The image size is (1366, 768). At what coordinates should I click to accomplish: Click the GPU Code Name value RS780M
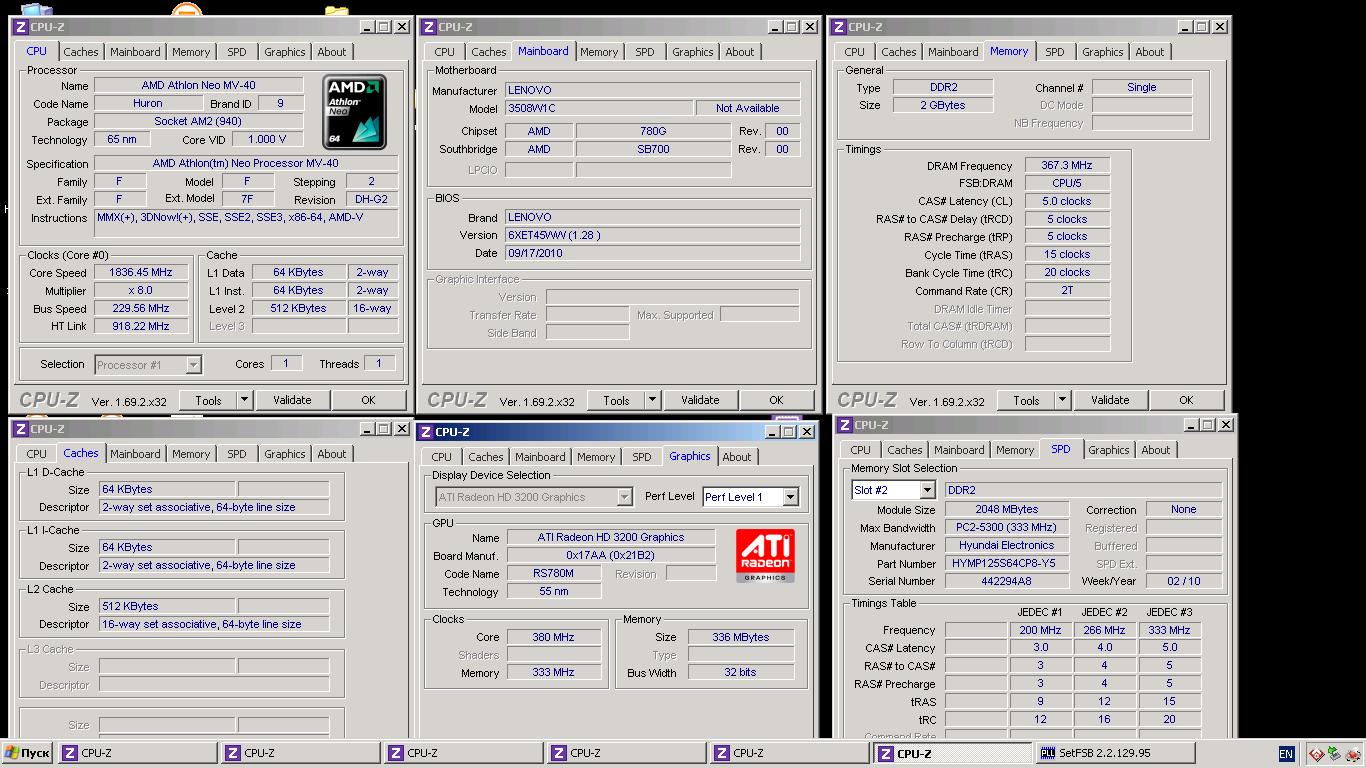[554, 574]
